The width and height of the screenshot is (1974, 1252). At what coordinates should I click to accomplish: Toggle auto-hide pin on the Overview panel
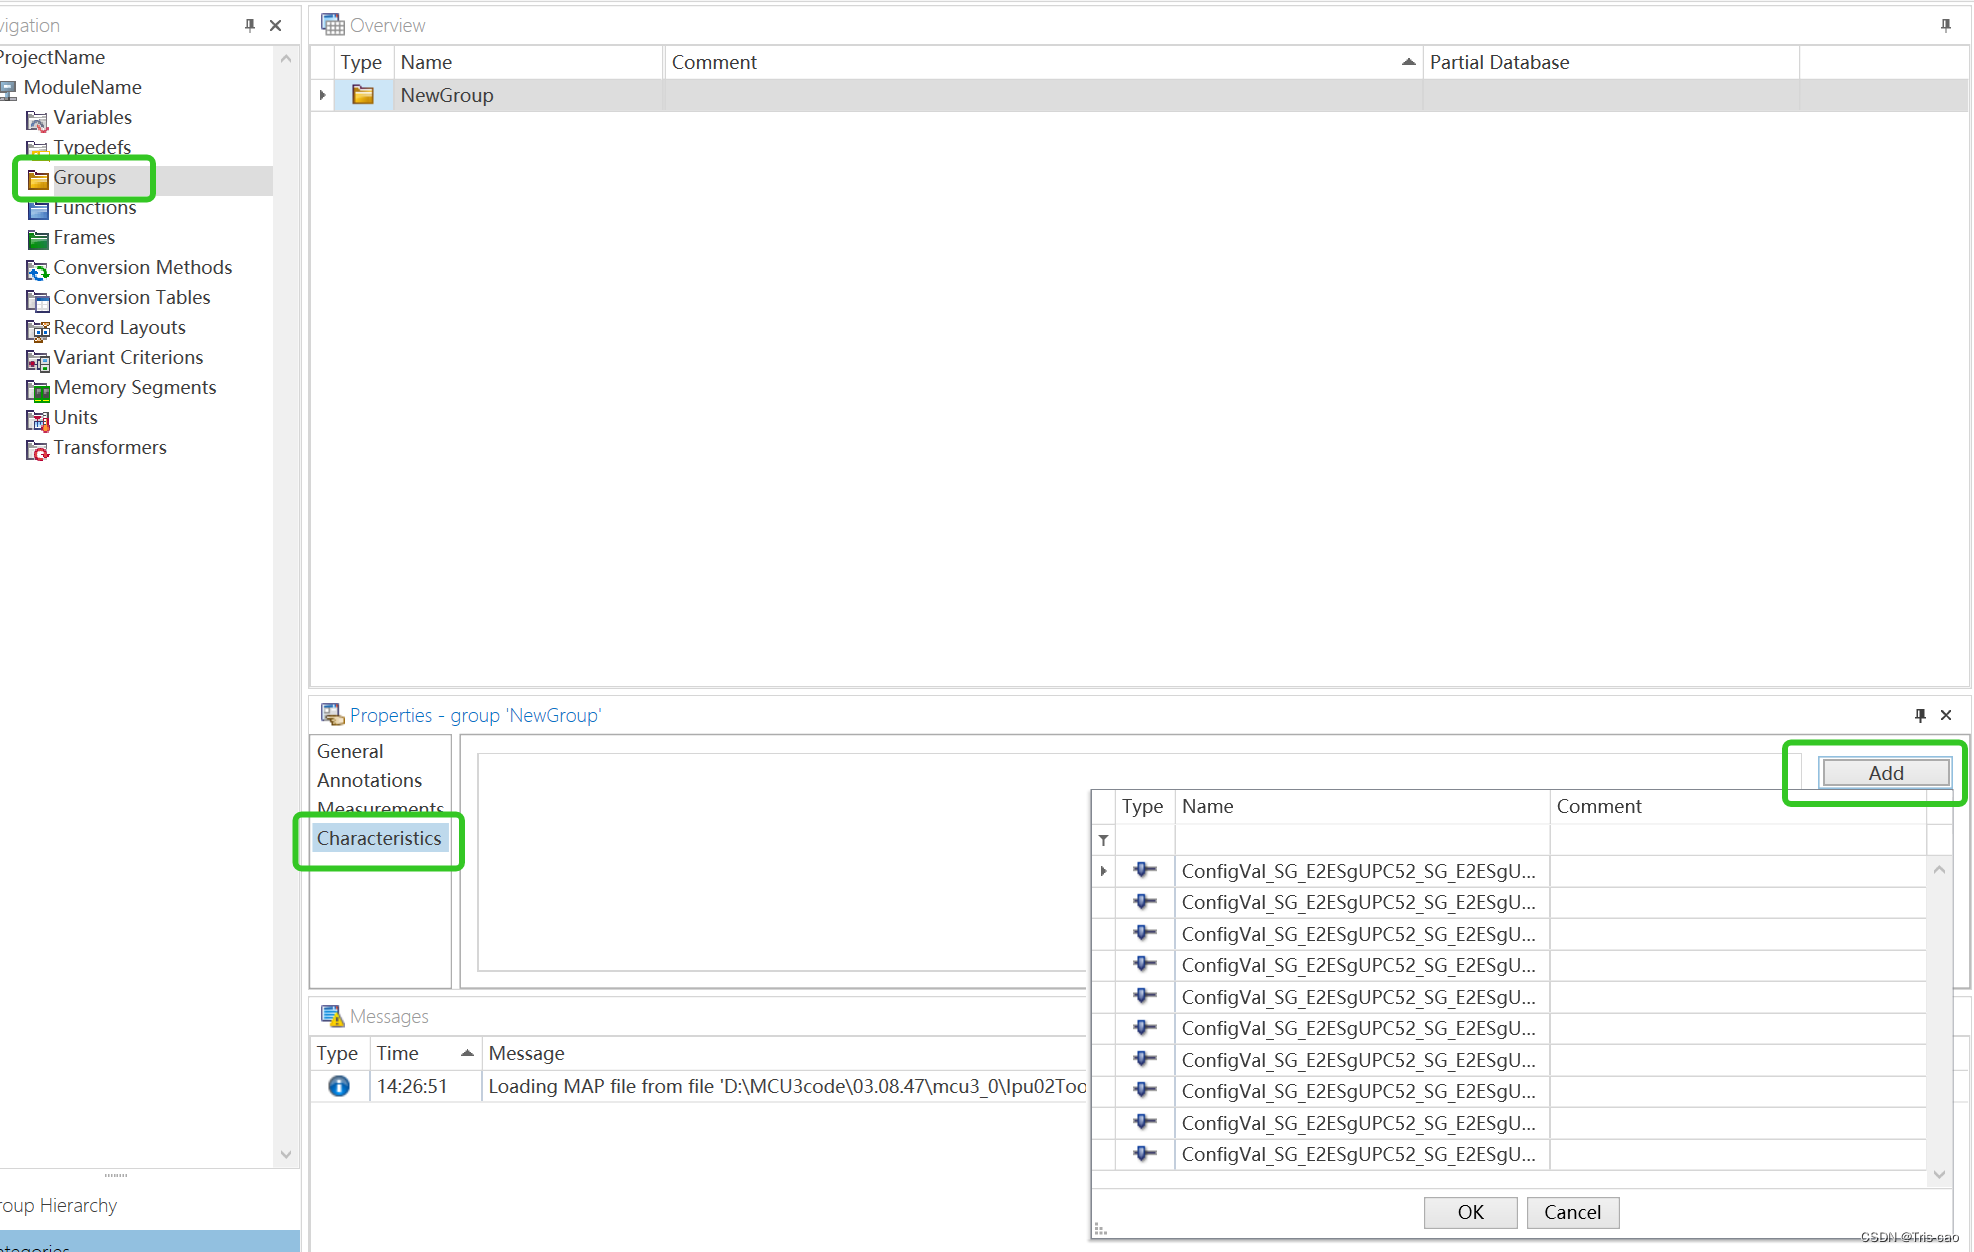(x=1946, y=24)
